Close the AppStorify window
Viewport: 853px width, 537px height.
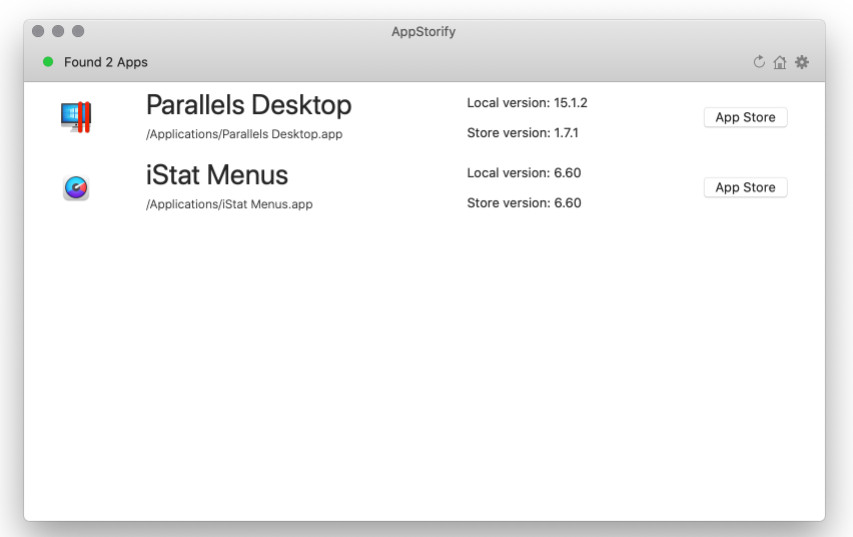pos(38,31)
